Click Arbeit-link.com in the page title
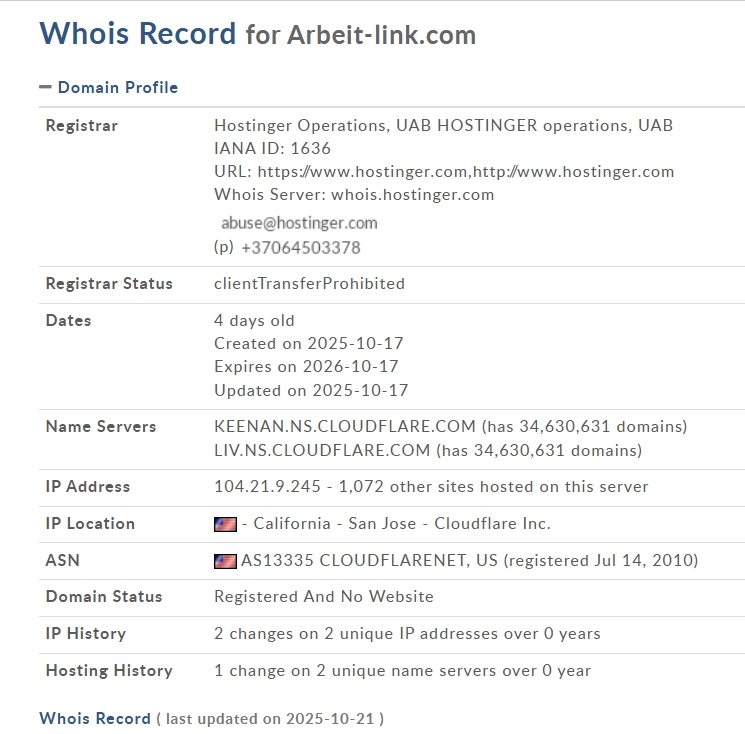745x734 pixels. 381,35
